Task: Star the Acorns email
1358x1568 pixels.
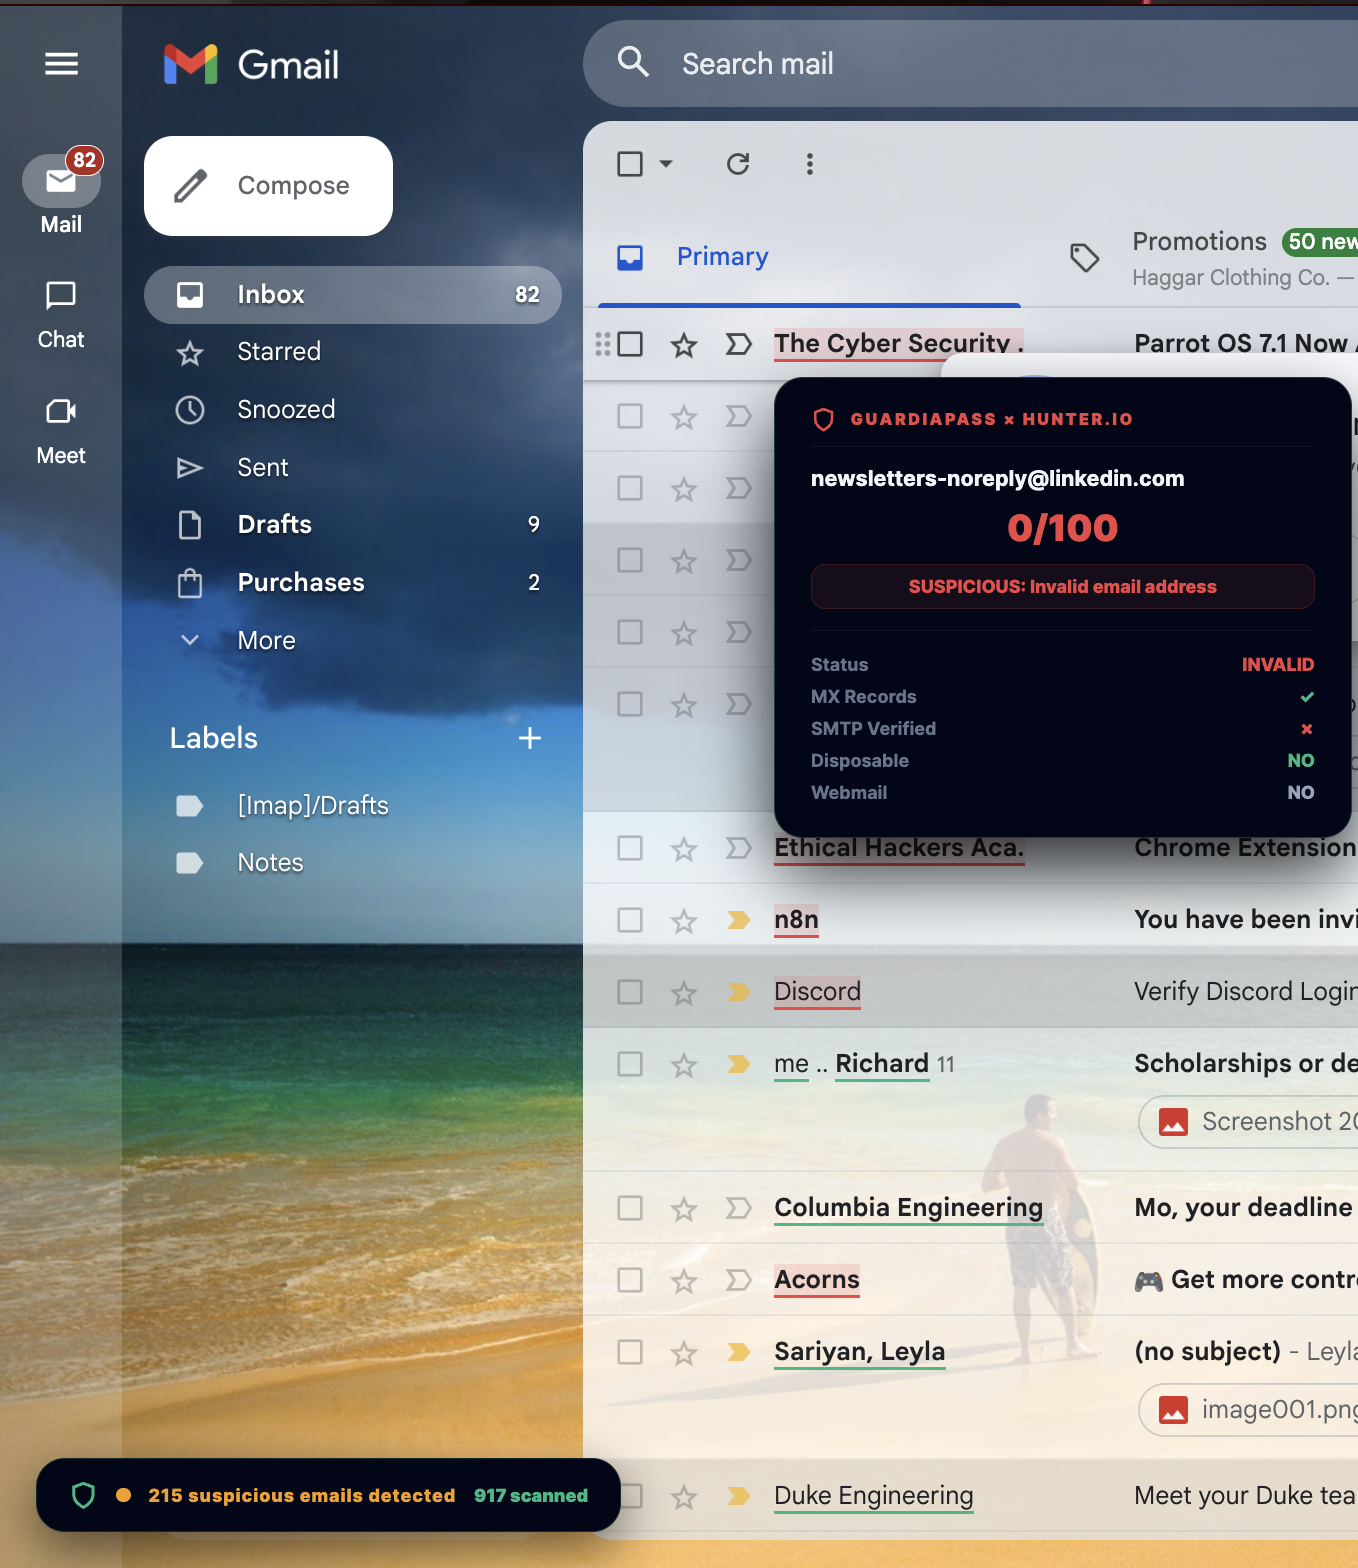Action: (684, 1281)
